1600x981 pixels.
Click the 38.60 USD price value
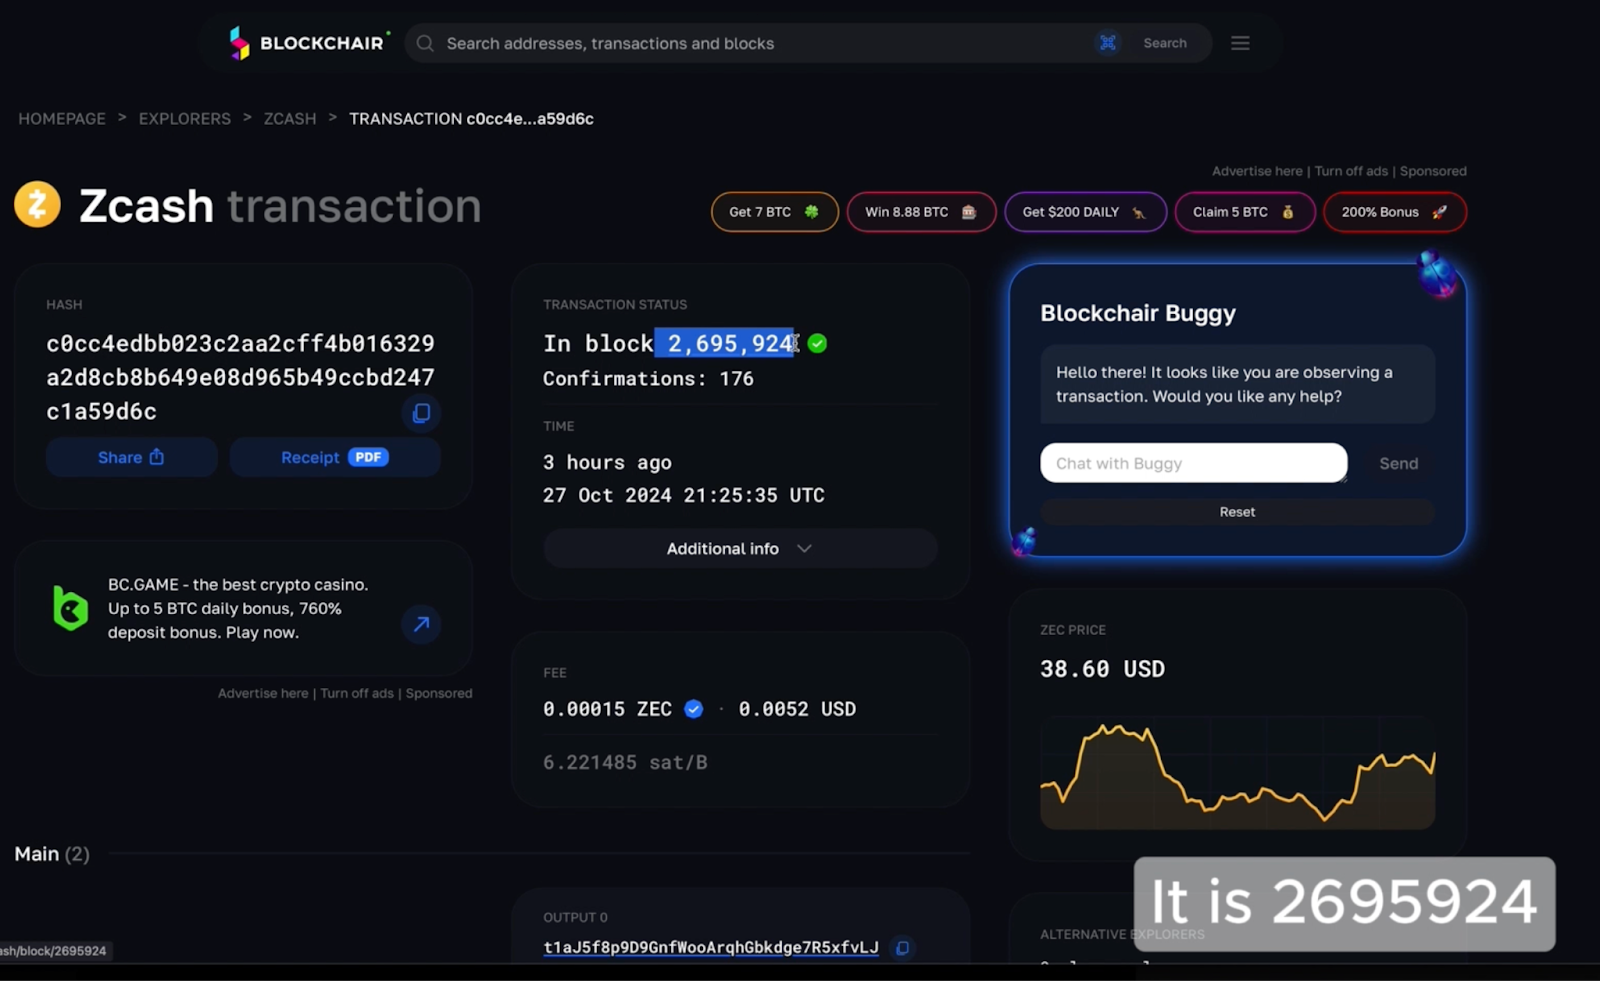pos(1102,669)
